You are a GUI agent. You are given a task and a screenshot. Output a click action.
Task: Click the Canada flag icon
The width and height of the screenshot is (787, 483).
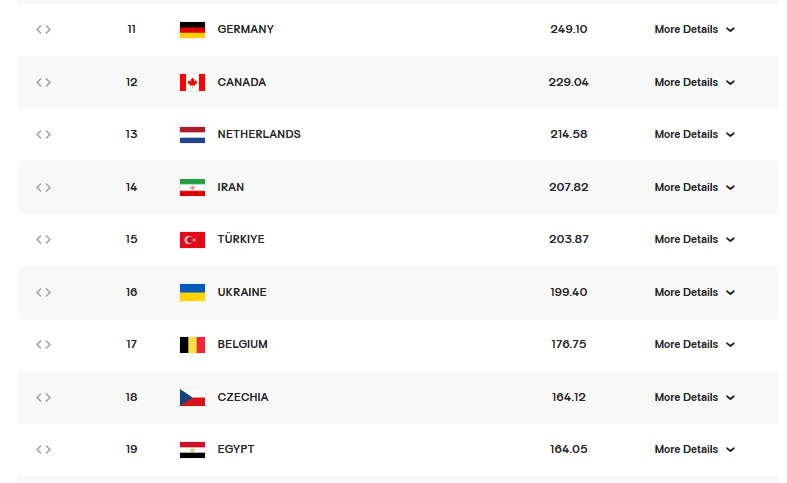192,82
